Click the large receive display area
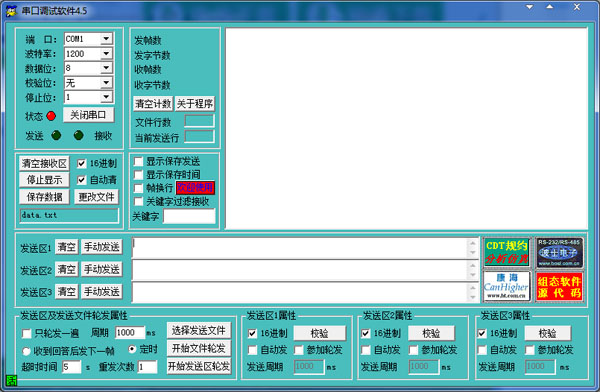Screen dimensions: 600x392 point(406,128)
